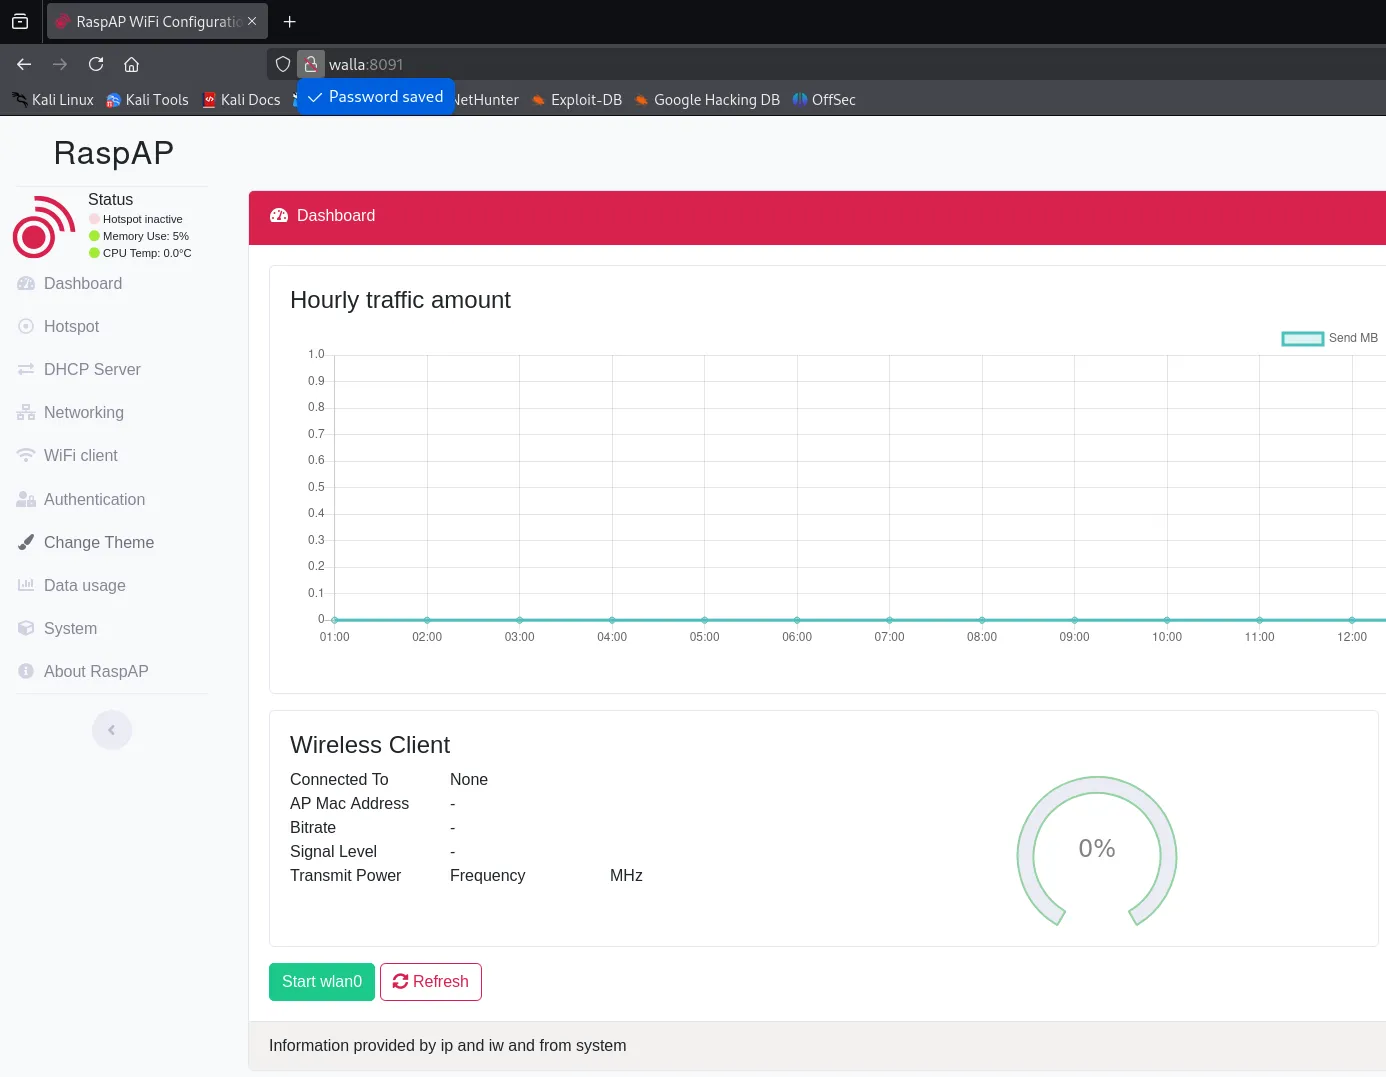Click the 'Wireless Client' heading
Image resolution: width=1386 pixels, height=1077 pixels.
[x=370, y=745]
